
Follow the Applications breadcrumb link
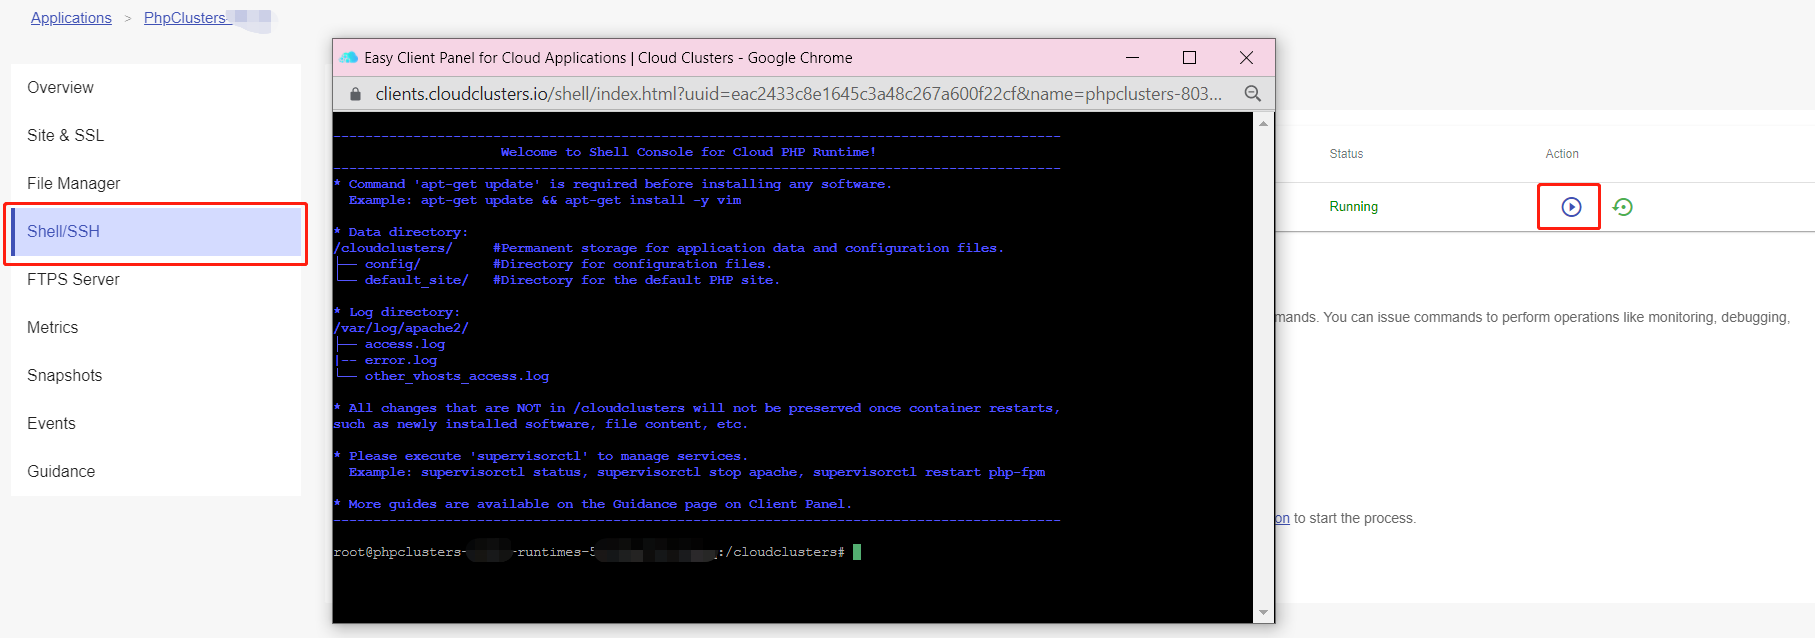point(71,18)
